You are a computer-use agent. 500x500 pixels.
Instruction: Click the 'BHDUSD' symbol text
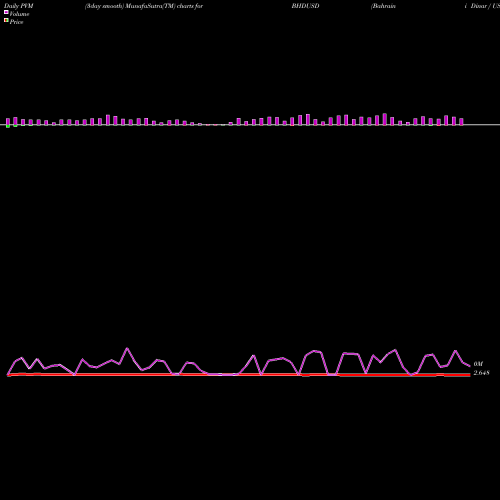305,6
